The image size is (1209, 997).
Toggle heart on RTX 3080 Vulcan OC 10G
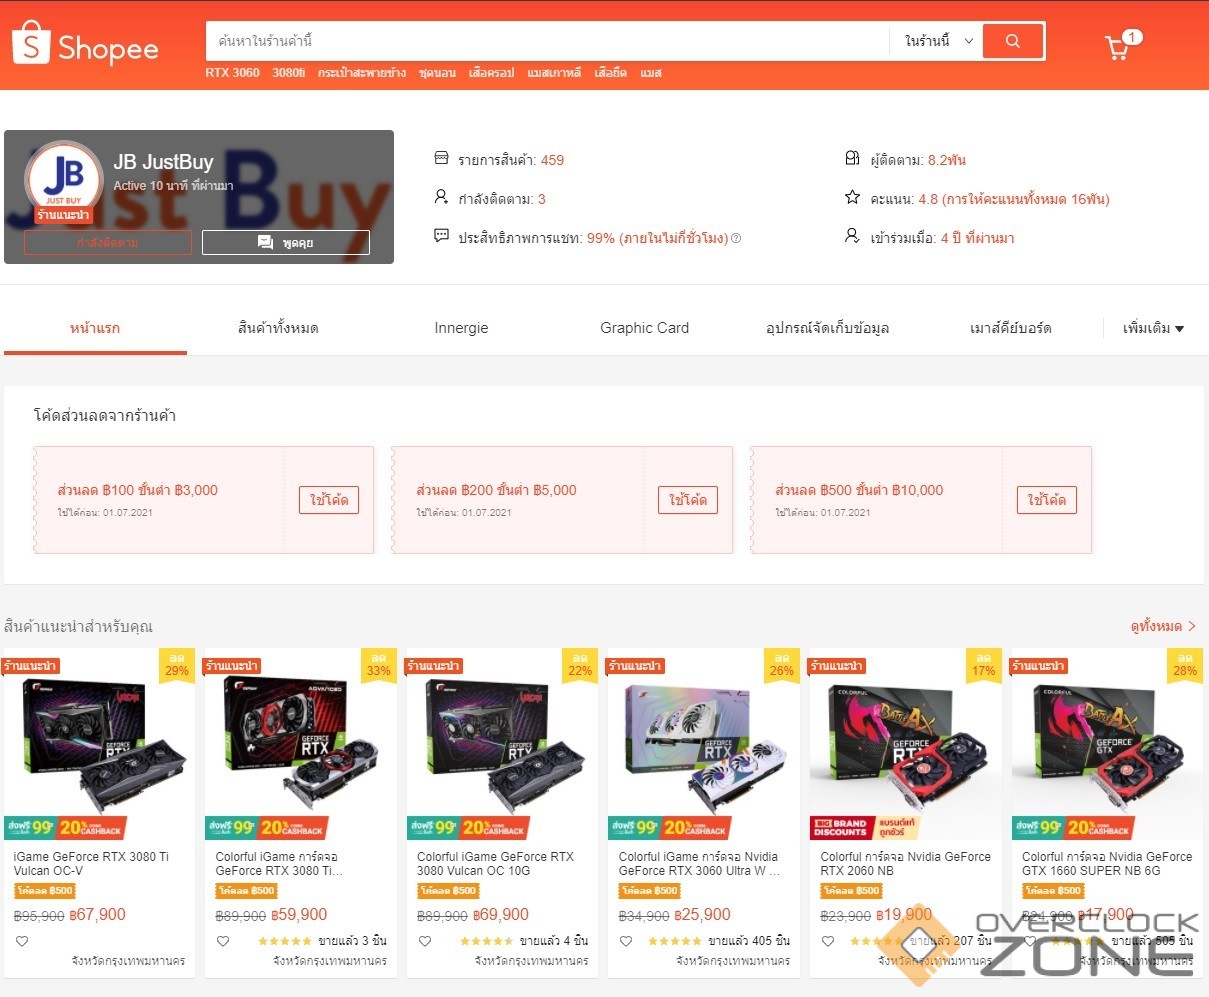coord(425,941)
